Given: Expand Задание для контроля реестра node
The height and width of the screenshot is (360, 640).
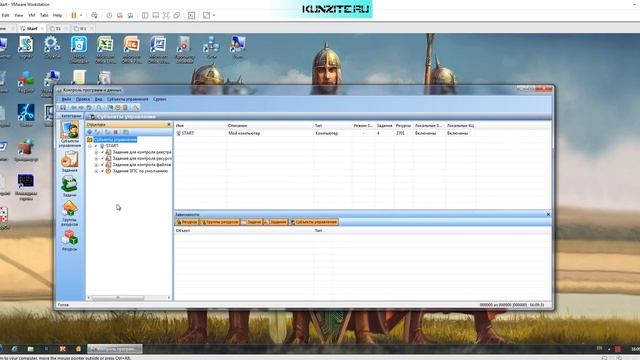Looking at the screenshot, I should pos(96,152).
